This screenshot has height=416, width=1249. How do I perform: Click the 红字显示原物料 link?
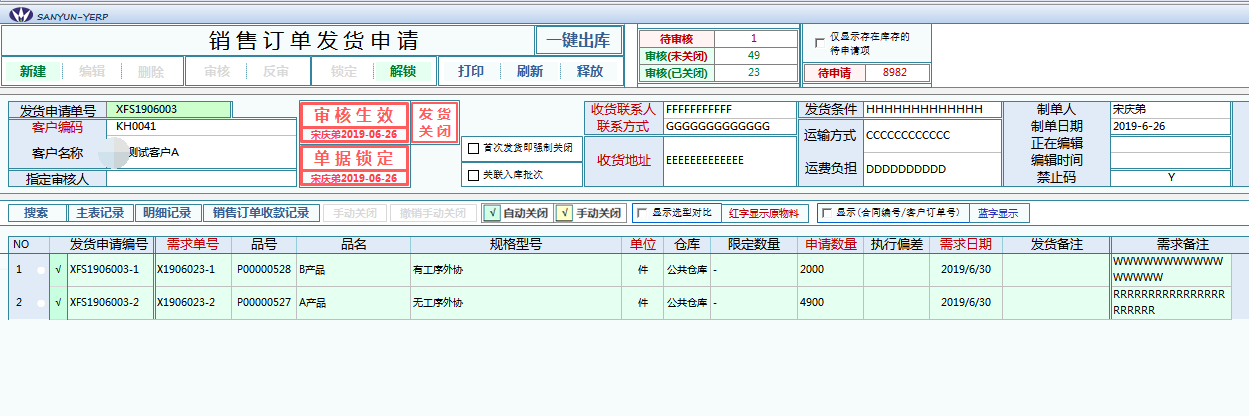[764, 213]
